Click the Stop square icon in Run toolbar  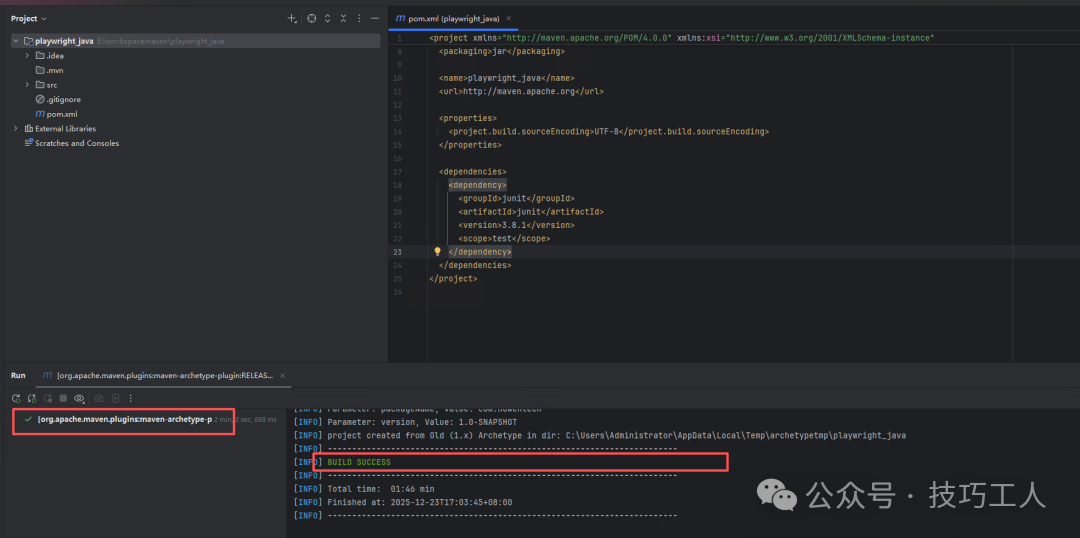(x=63, y=398)
